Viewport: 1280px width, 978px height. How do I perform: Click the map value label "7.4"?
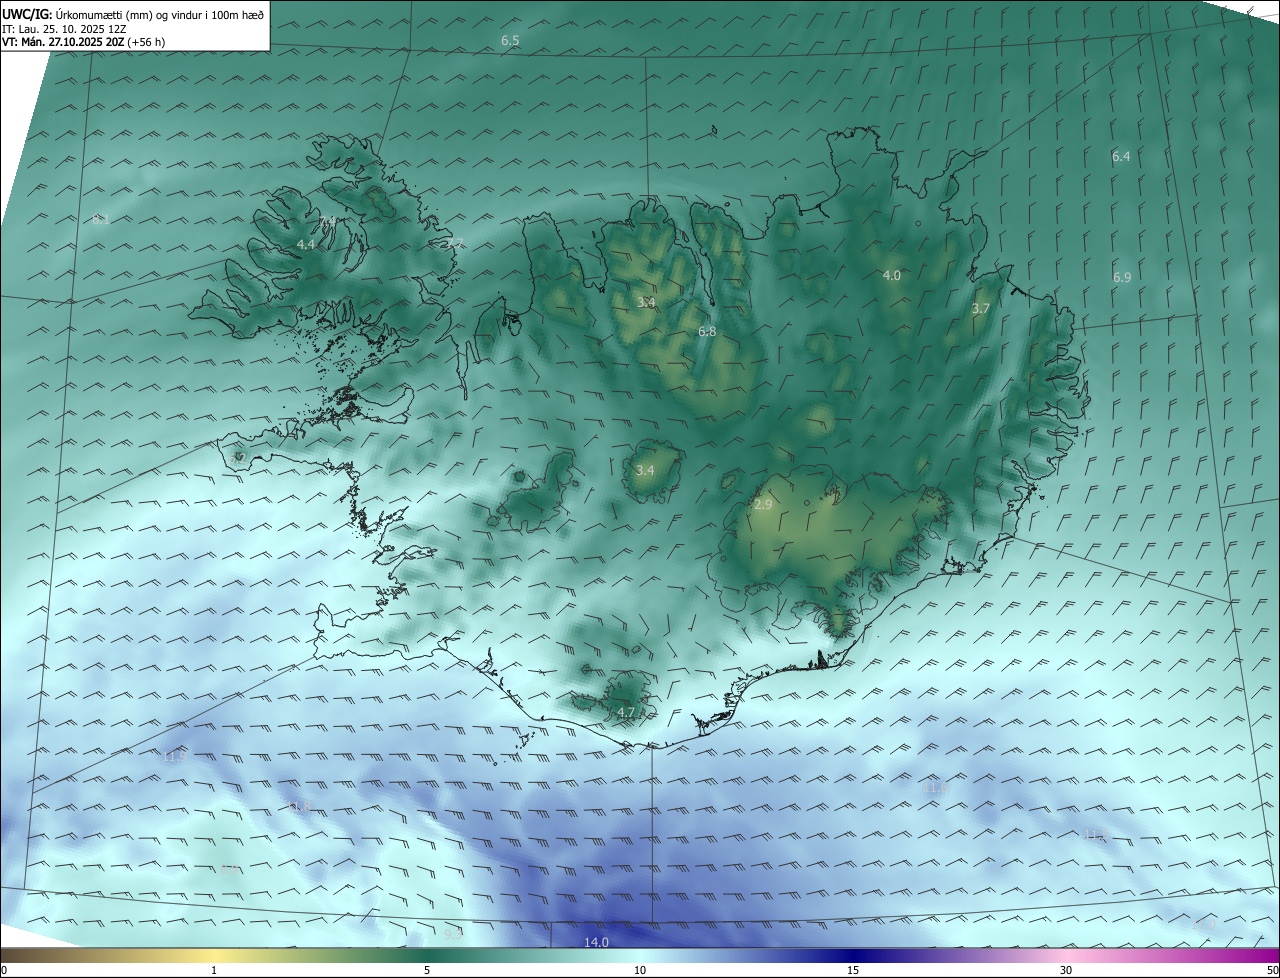tap(327, 220)
